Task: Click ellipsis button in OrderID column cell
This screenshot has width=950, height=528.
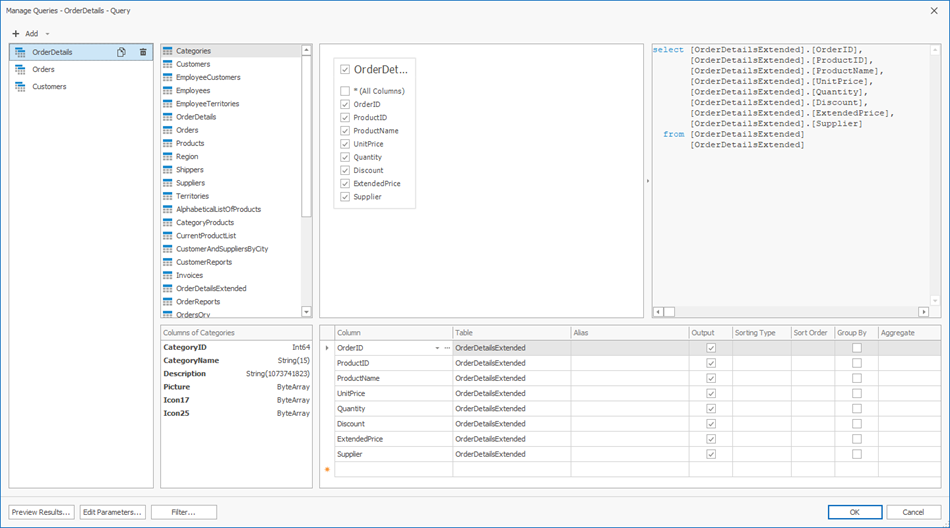Action: pyautogui.click(x=447, y=348)
